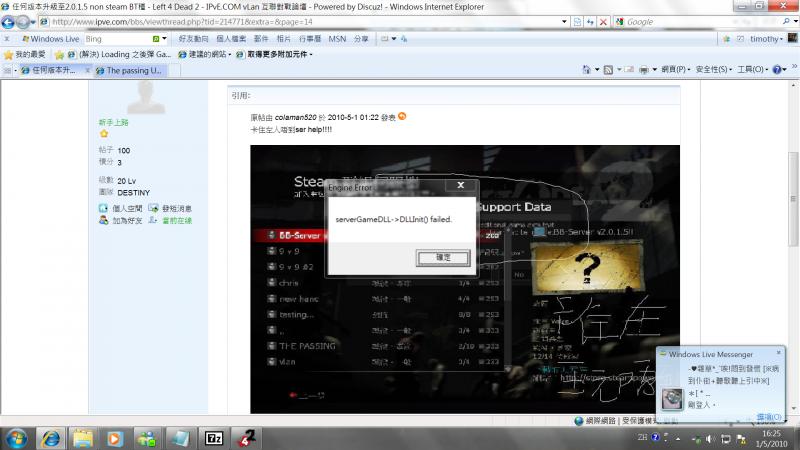
Task: Open the Windows Start button
Action: tap(16, 438)
